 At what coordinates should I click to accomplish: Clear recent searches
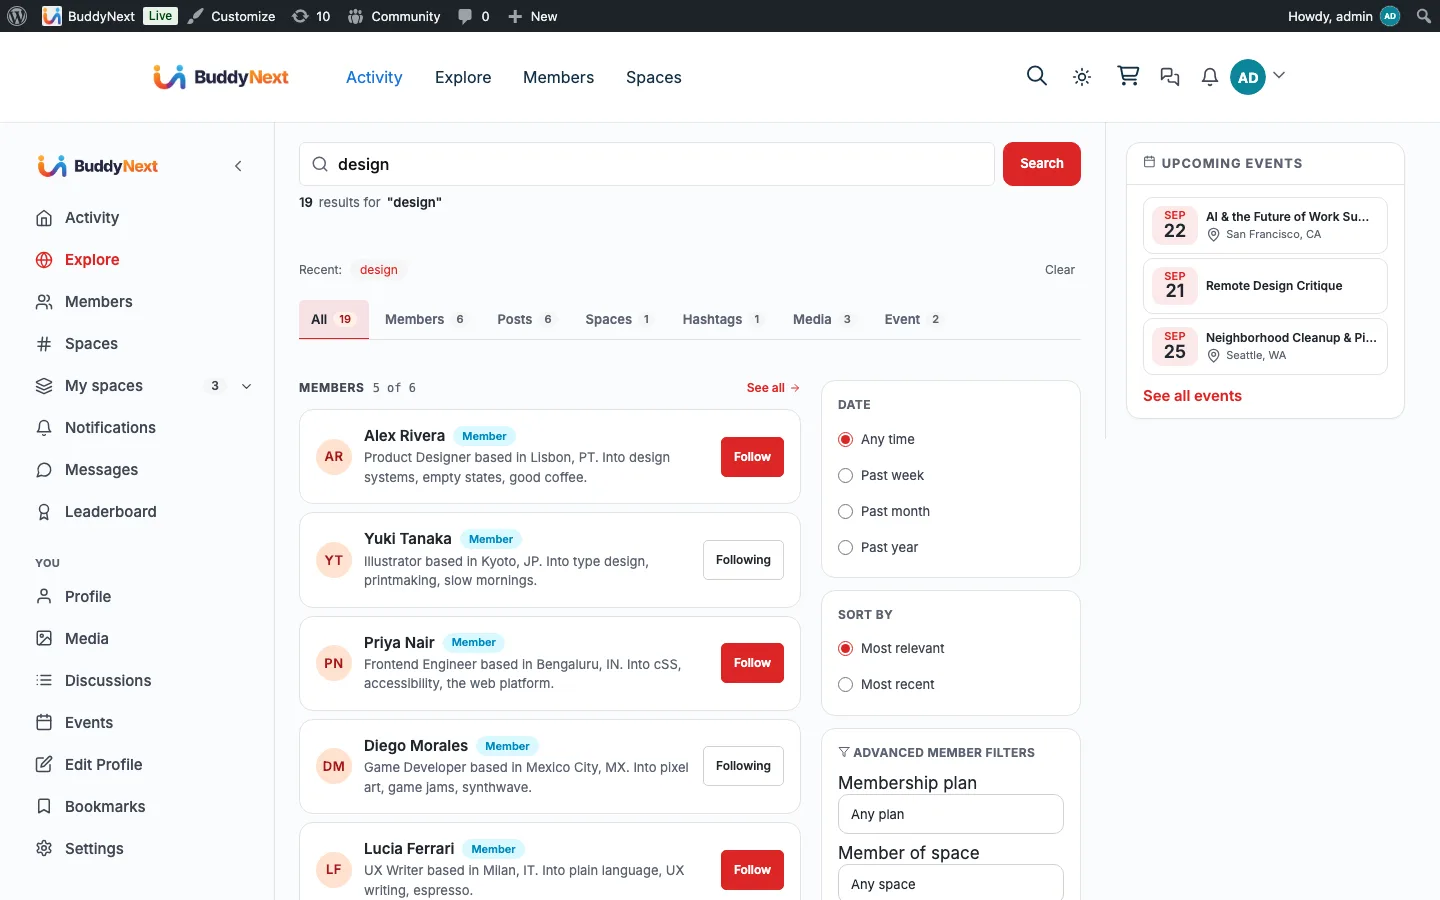1060,270
